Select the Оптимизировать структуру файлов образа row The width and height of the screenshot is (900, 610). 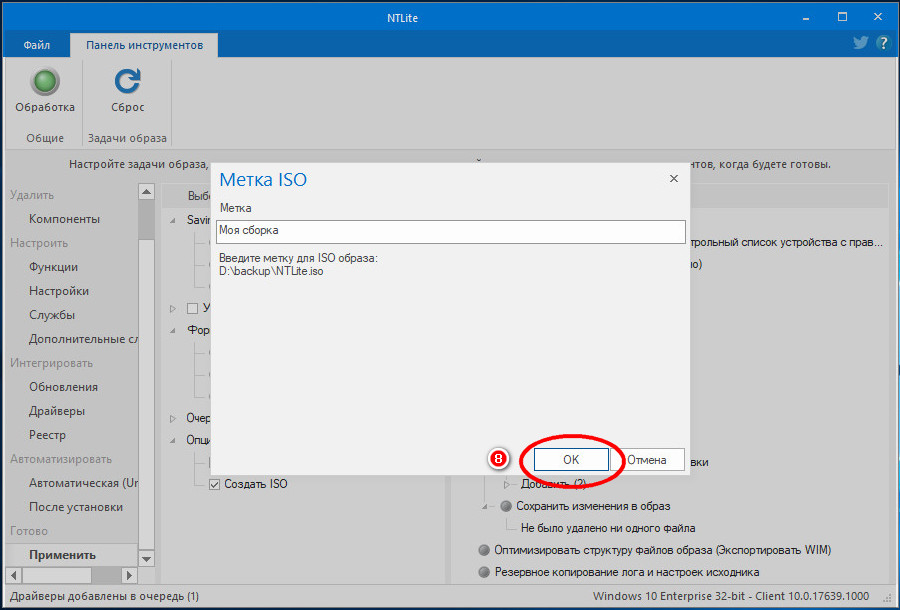[x=662, y=550]
